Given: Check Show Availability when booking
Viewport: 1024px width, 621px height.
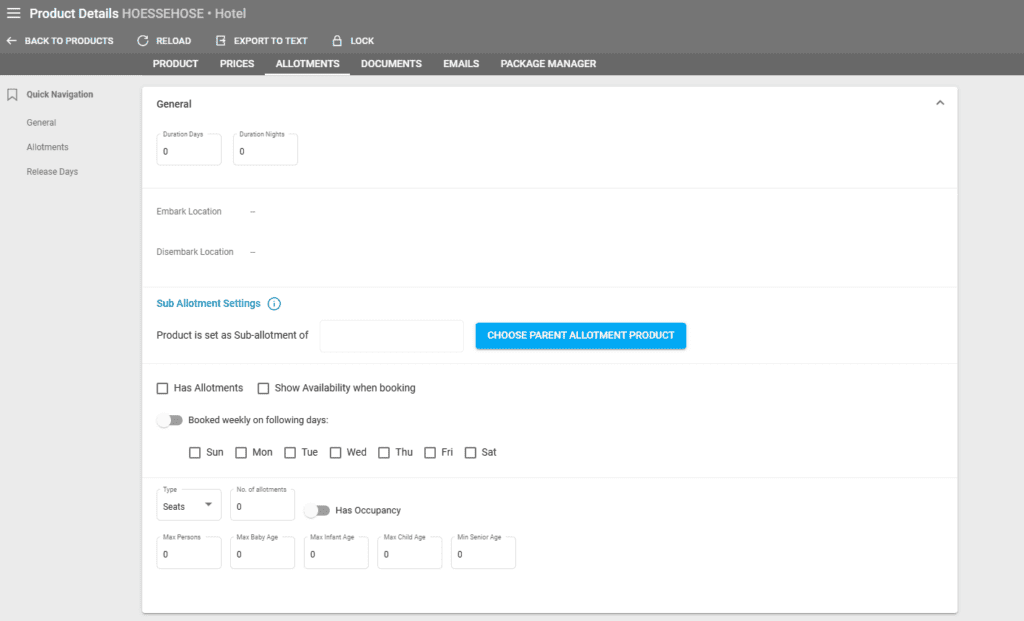Looking at the screenshot, I should pos(264,388).
